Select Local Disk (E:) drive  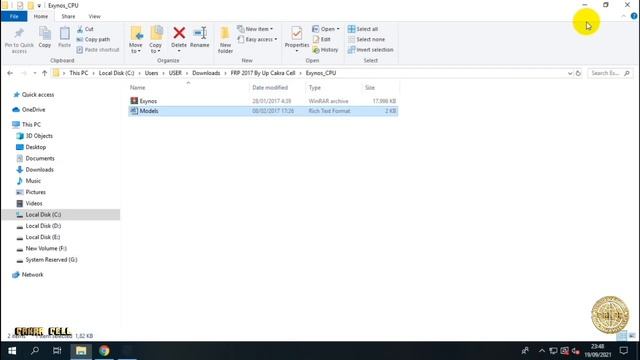click(x=42, y=237)
